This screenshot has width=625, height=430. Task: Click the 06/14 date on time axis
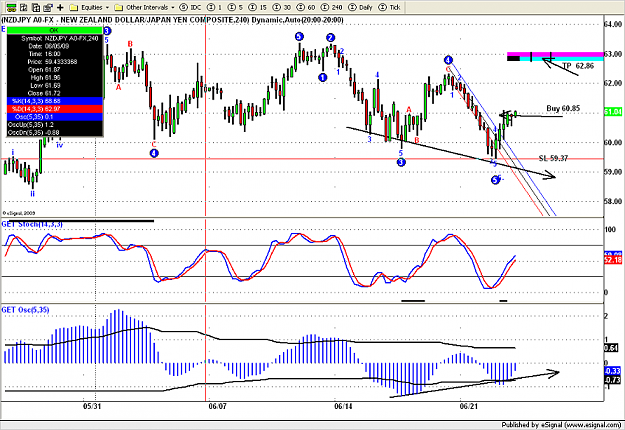(x=343, y=406)
